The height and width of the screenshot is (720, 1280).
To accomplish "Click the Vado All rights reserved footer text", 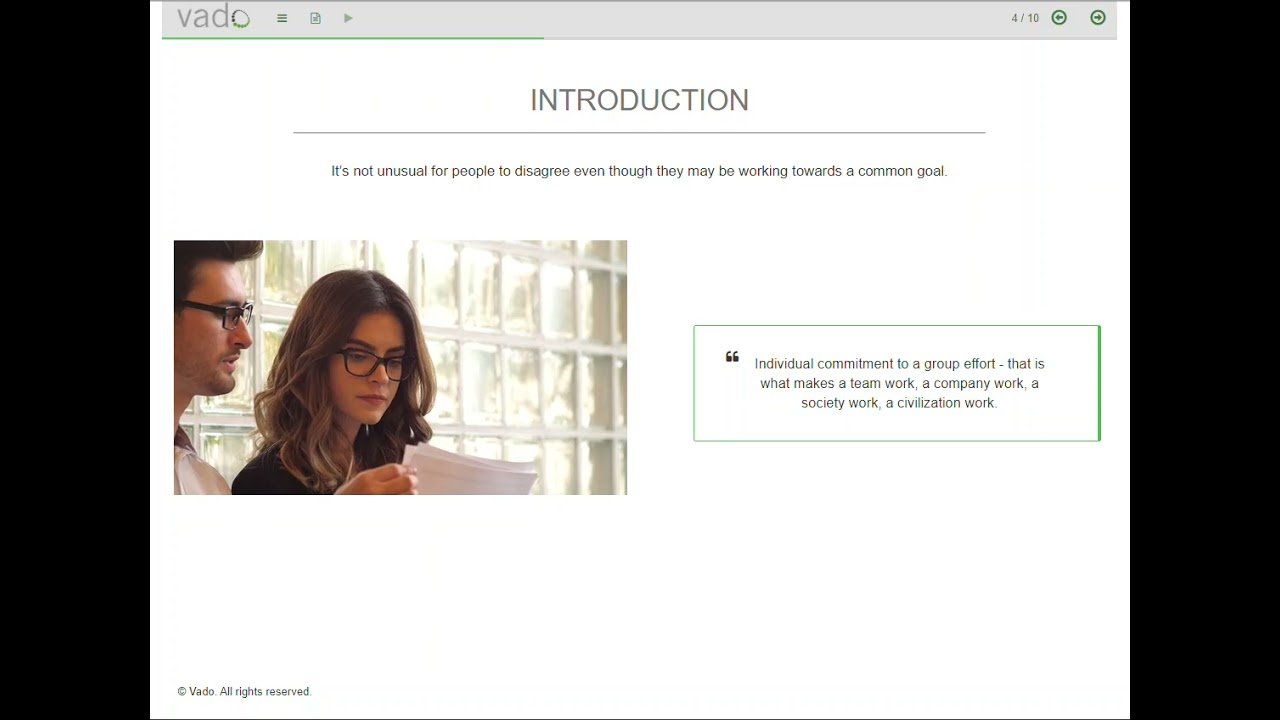I will tap(245, 692).
